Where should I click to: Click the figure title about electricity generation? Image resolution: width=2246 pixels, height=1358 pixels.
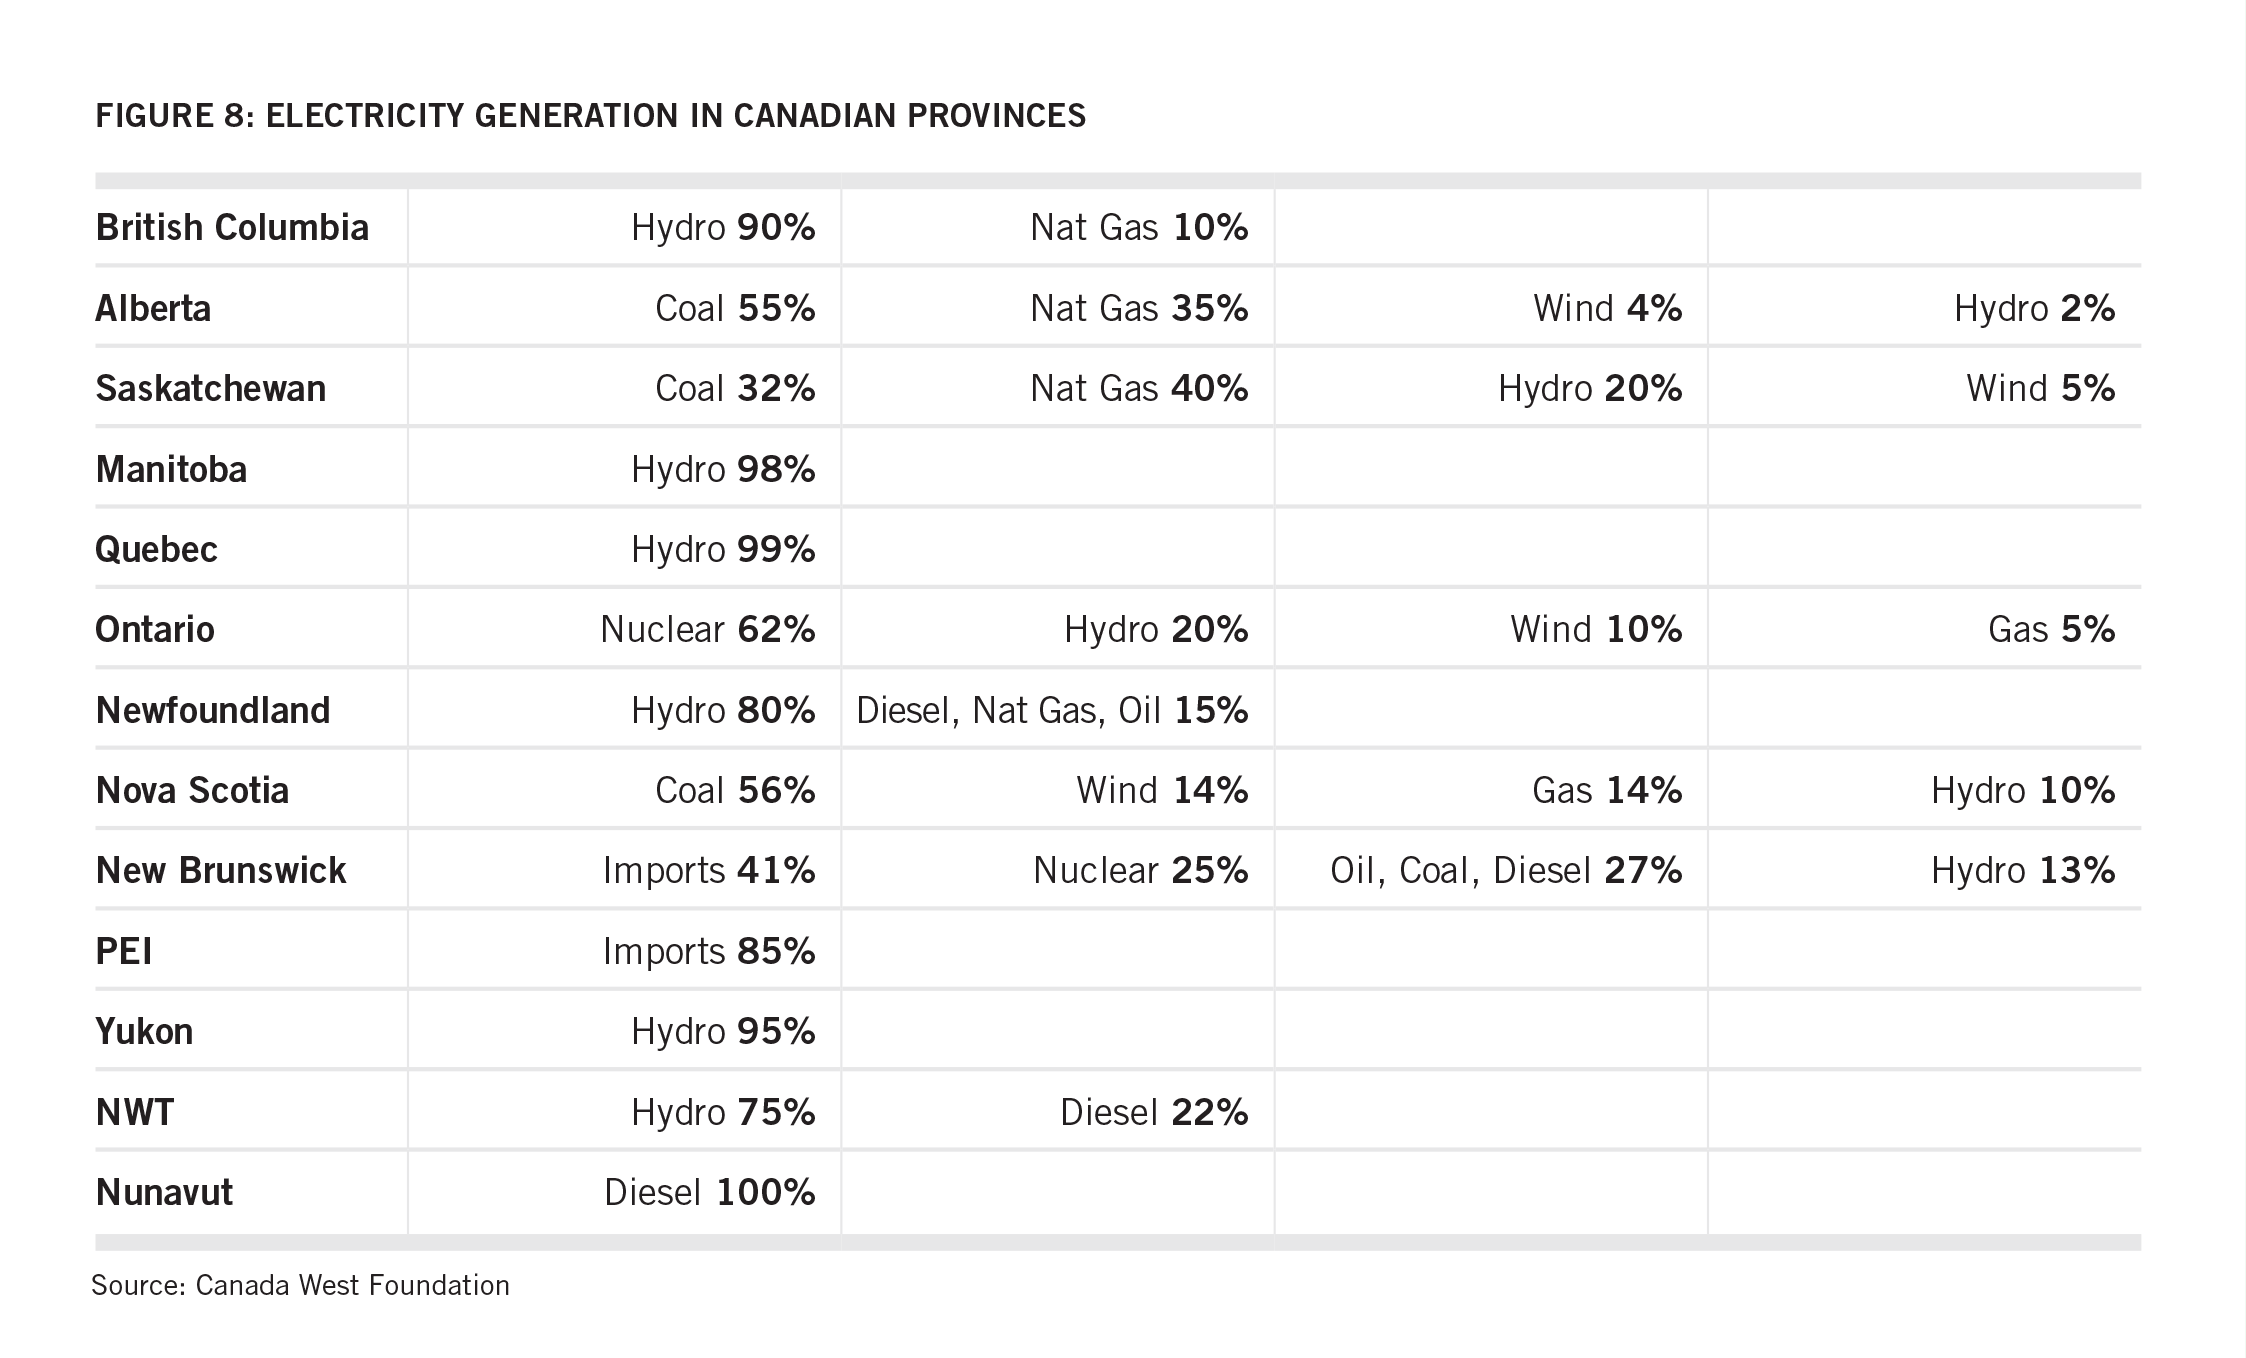coord(590,116)
